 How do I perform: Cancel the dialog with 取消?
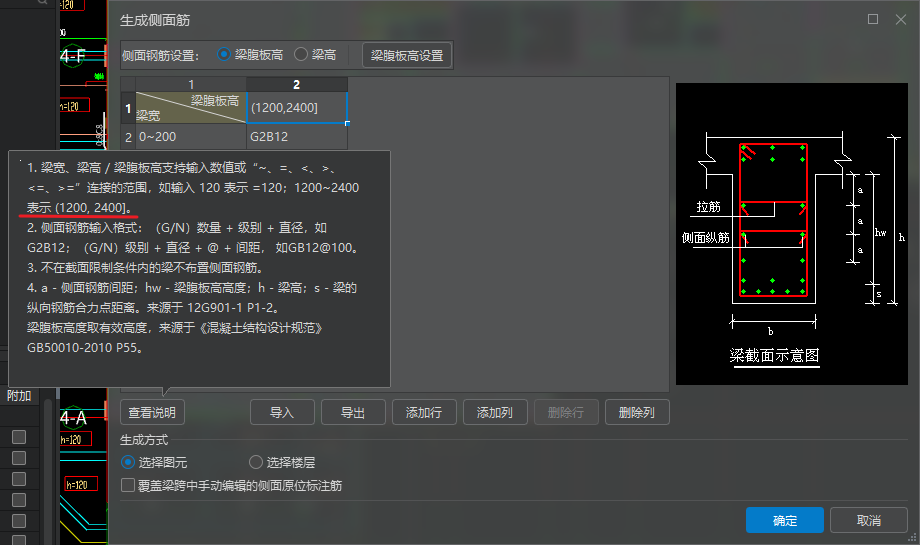click(x=869, y=520)
